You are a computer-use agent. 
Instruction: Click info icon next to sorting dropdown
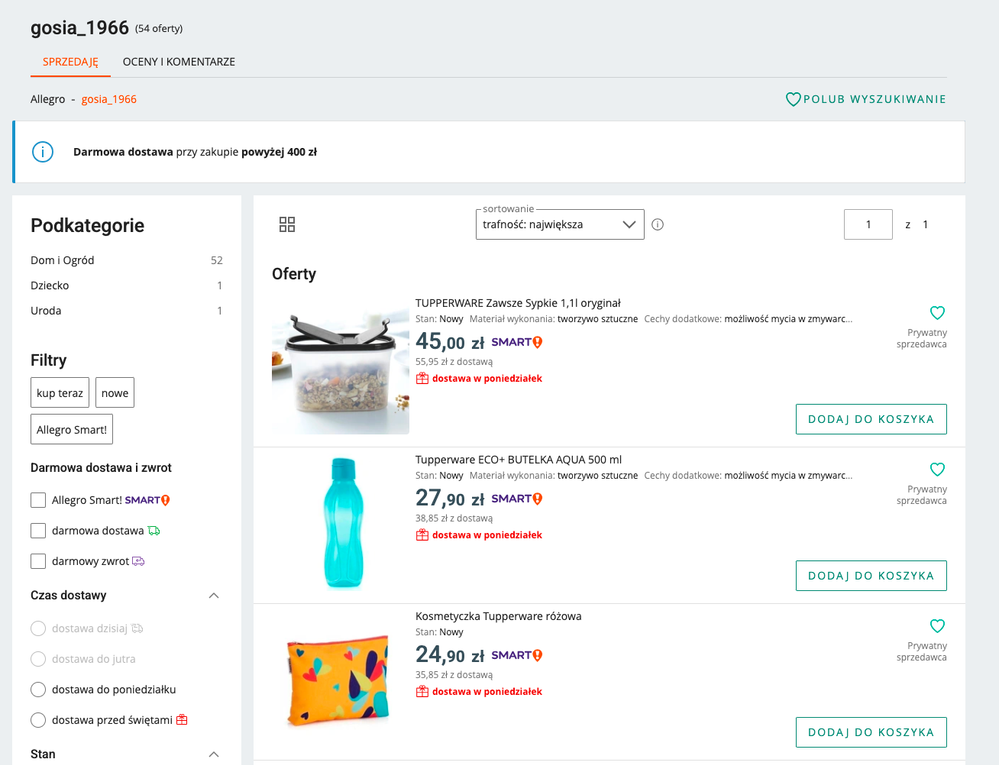coord(658,224)
